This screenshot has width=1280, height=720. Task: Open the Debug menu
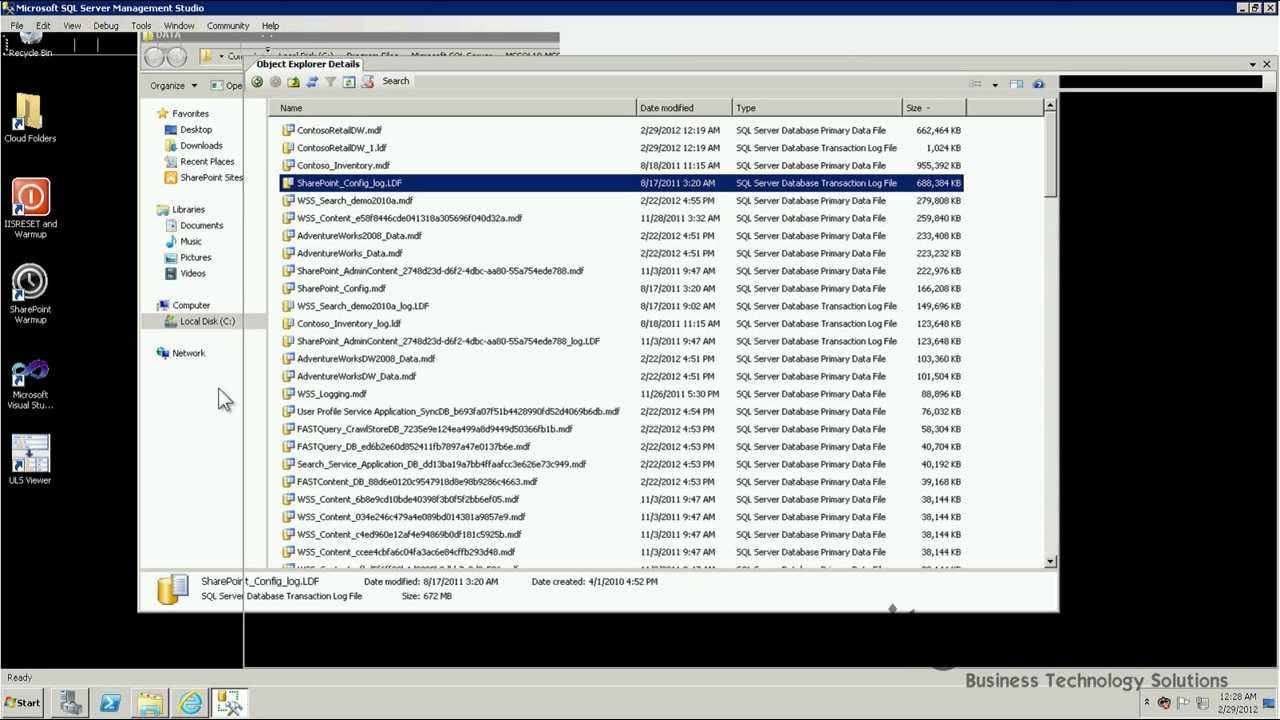pyautogui.click(x=106, y=26)
